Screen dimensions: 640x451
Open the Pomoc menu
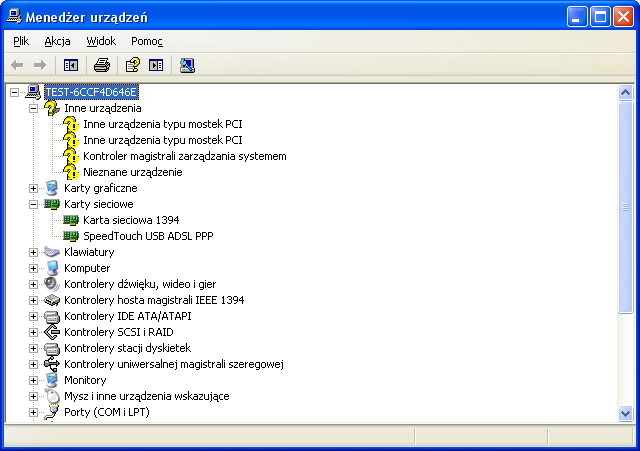point(147,41)
